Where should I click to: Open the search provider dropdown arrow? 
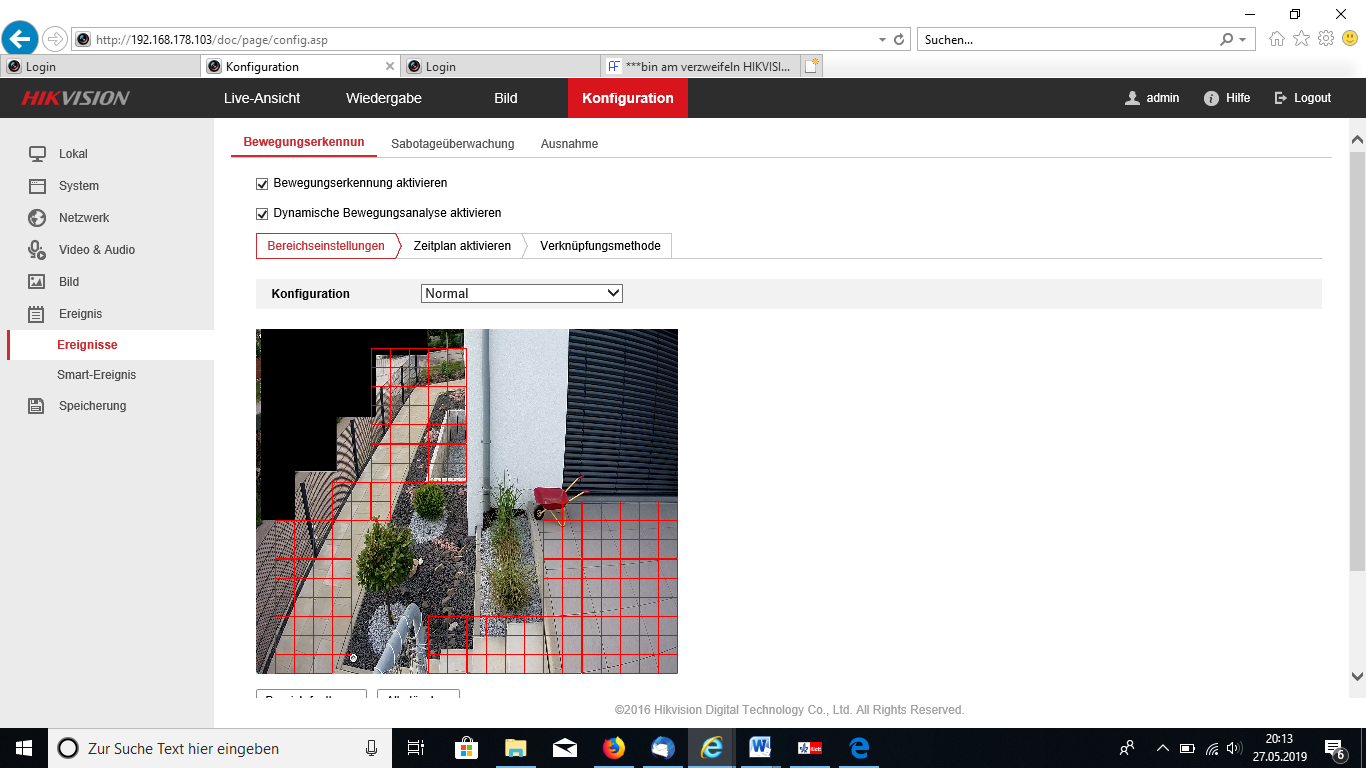tap(1243, 40)
